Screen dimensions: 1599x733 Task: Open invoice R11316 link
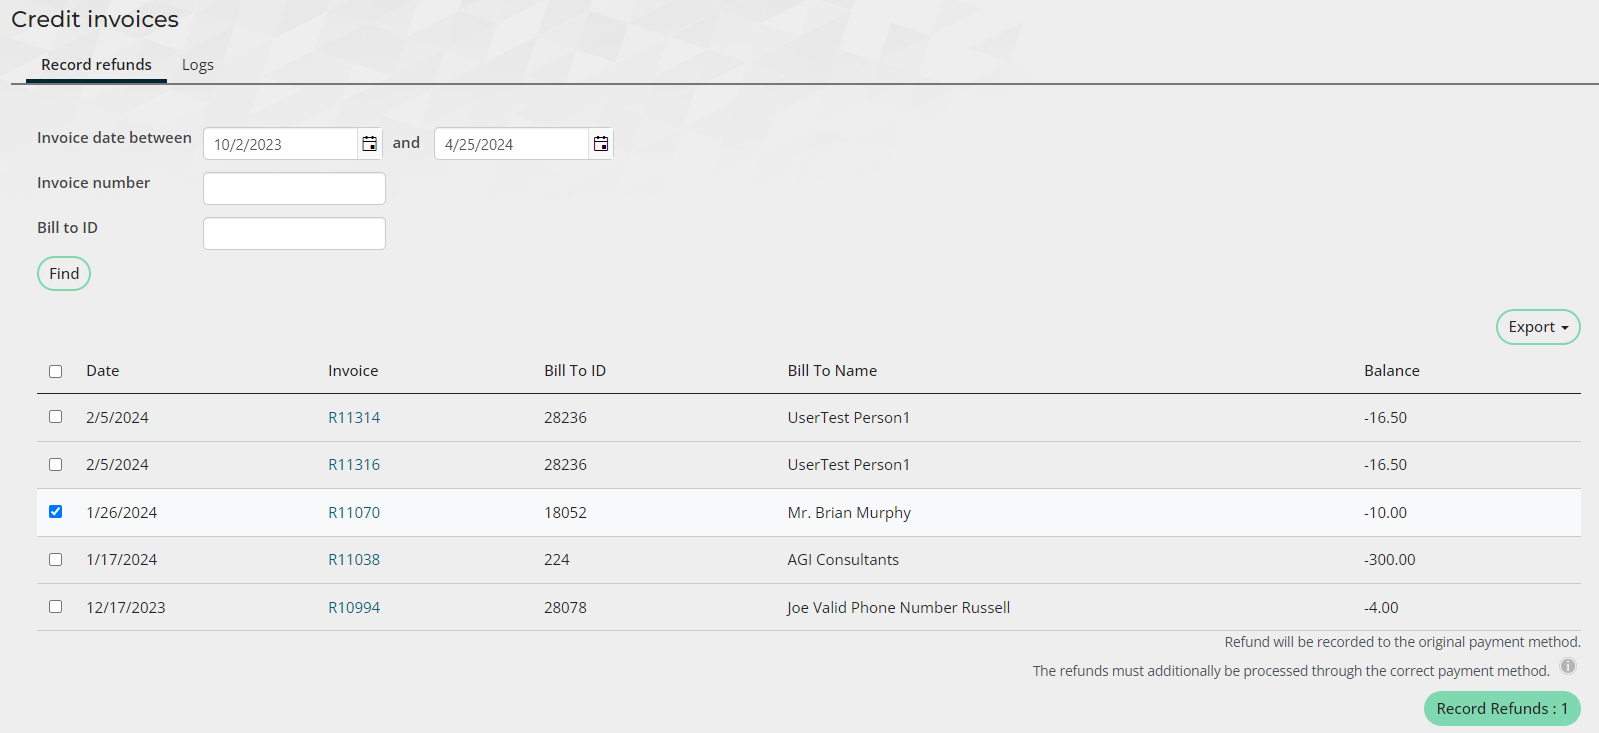coord(354,465)
